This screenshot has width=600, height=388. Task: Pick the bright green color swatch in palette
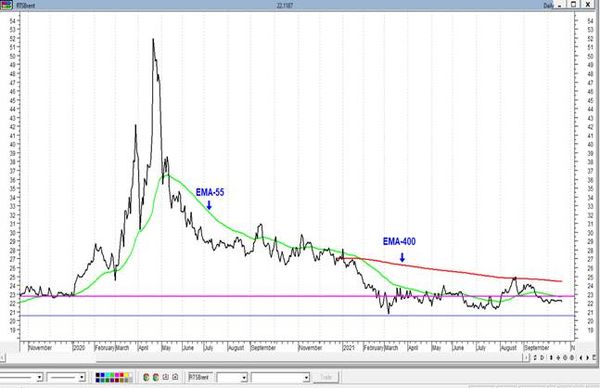coord(112,375)
